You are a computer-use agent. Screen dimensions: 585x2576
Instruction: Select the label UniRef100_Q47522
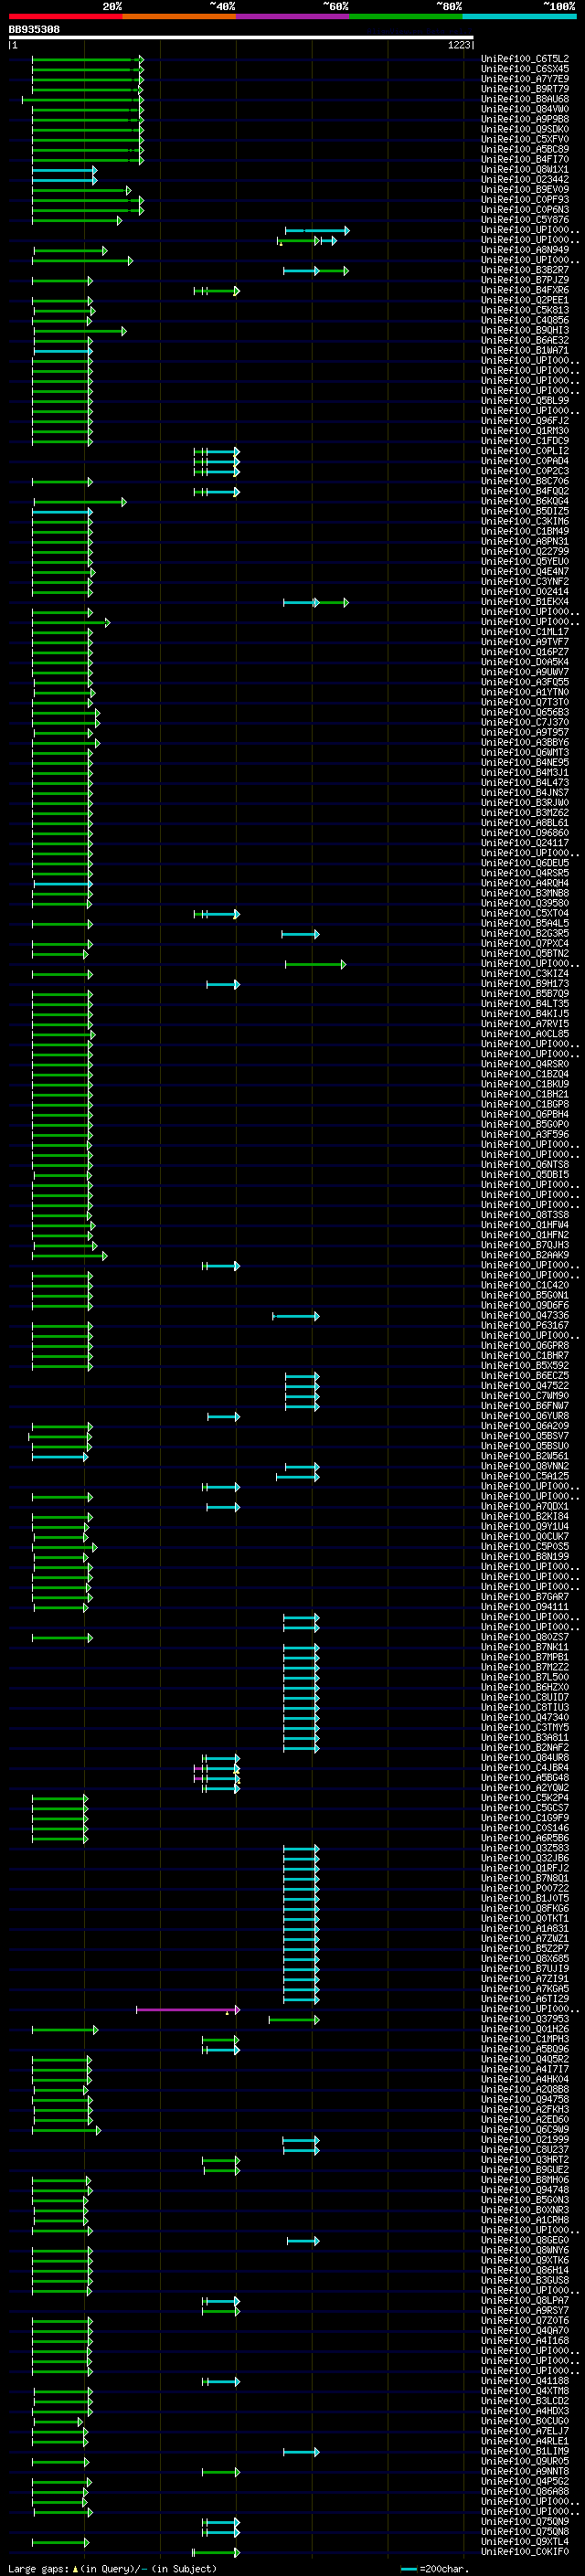pyautogui.click(x=525, y=1386)
